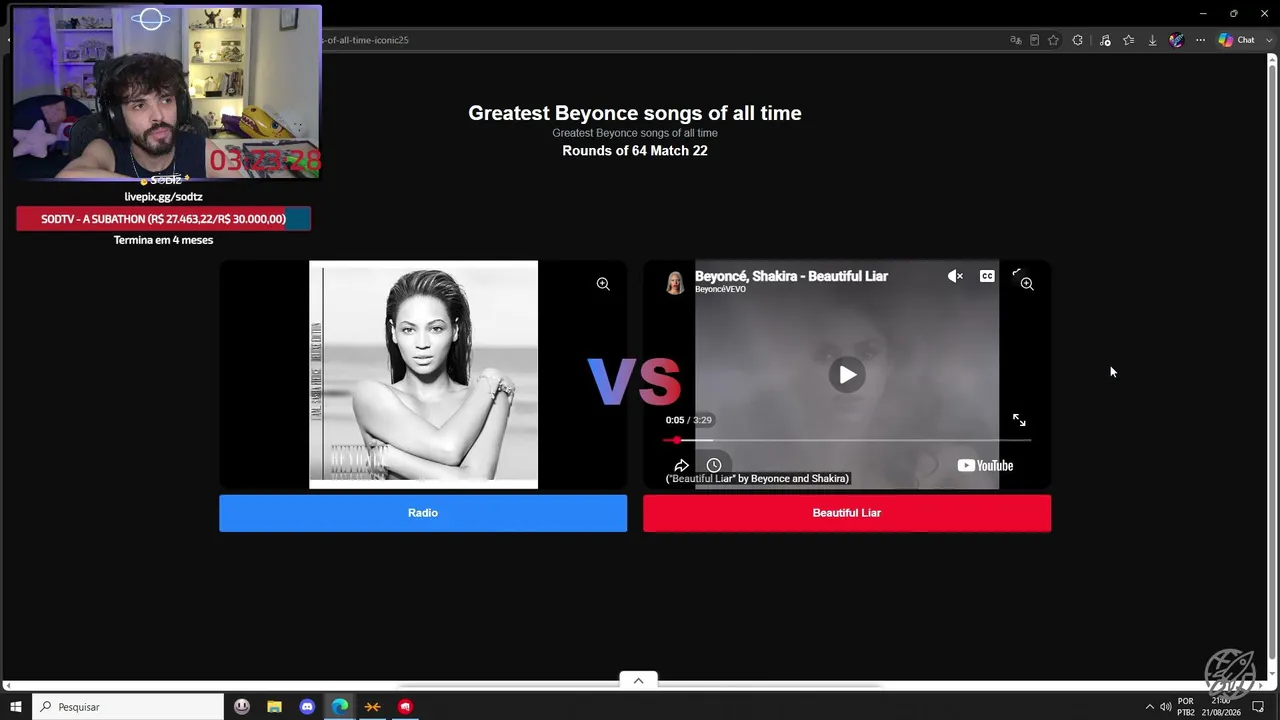Open the red circular app in taskbar
The width and height of the screenshot is (1280, 720).
[x=405, y=707]
